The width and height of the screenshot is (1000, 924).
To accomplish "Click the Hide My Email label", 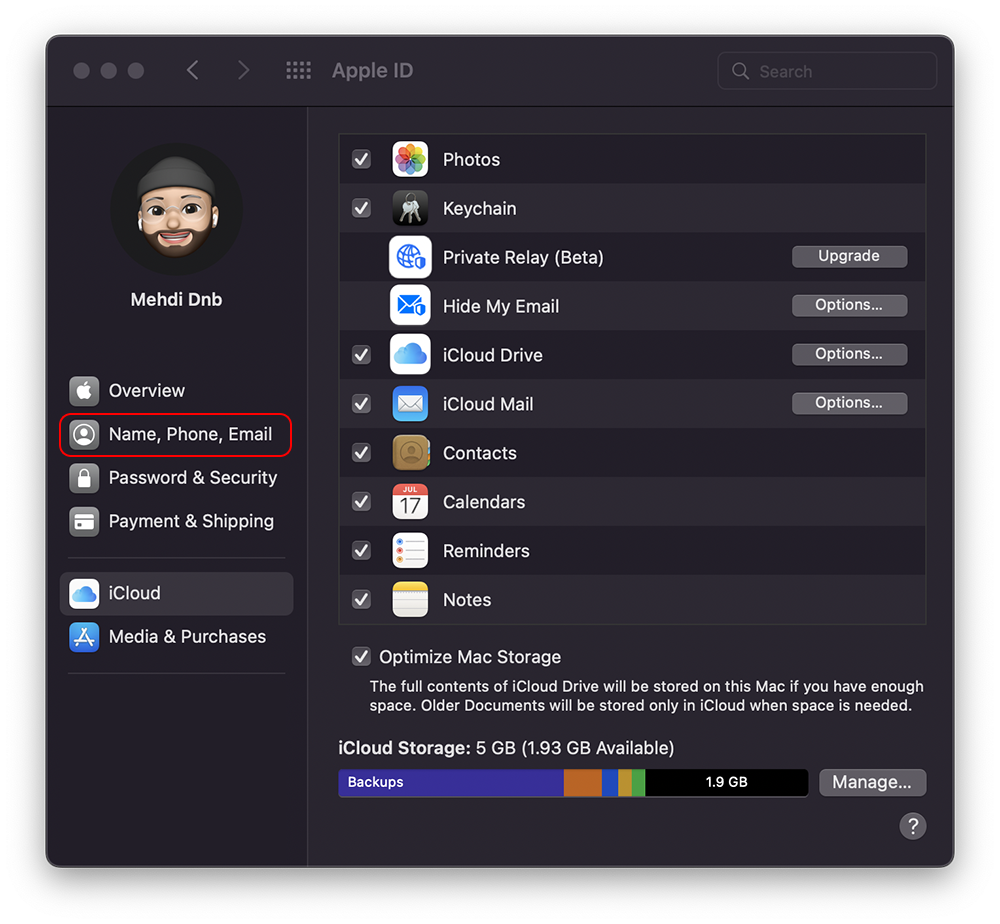I will pos(501,307).
